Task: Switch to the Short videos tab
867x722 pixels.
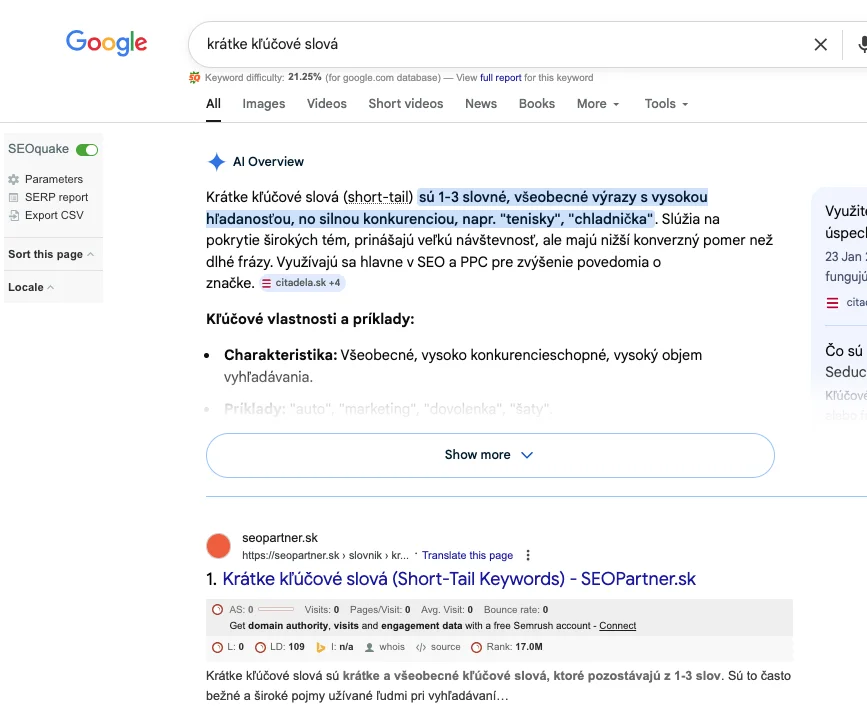Action: (405, 104)
